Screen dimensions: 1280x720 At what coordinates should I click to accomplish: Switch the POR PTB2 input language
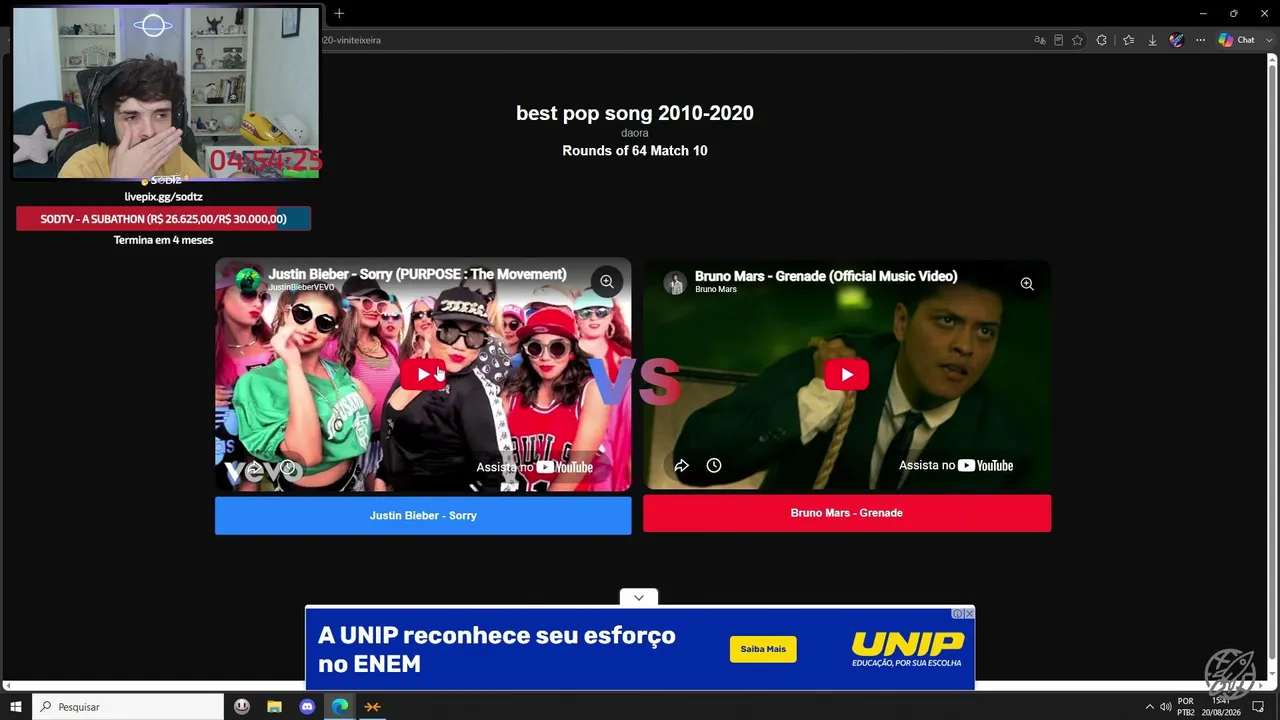(x=1186, y=707)
